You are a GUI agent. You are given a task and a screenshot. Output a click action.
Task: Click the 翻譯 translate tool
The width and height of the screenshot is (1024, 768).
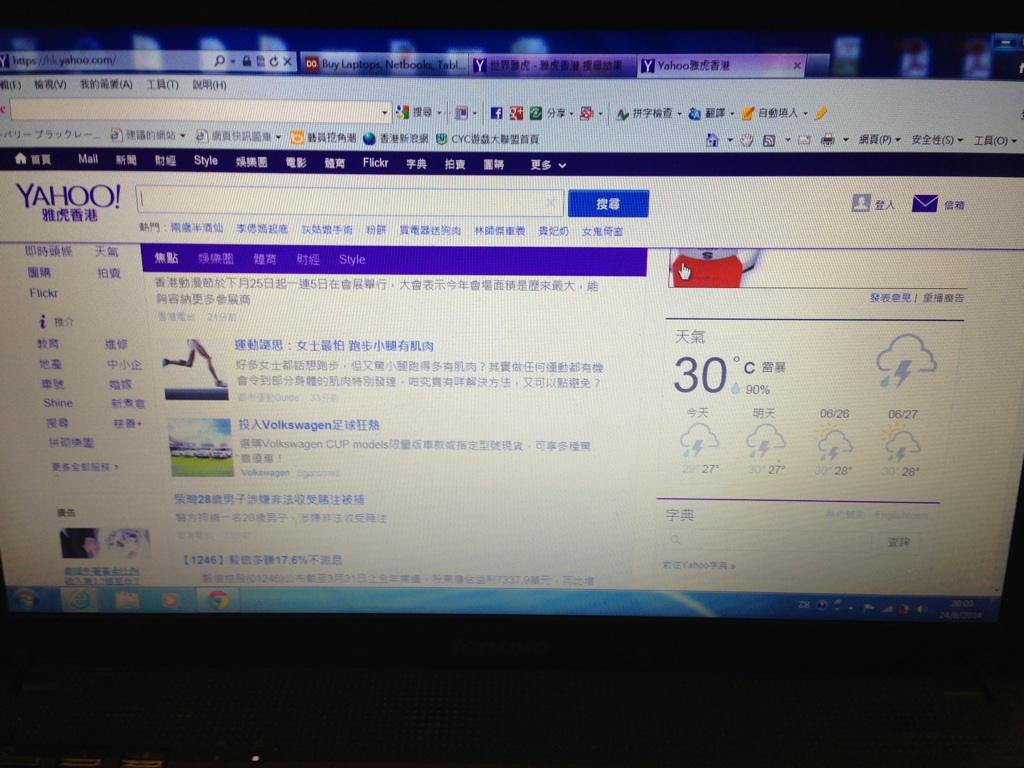[x=707, y=114]
